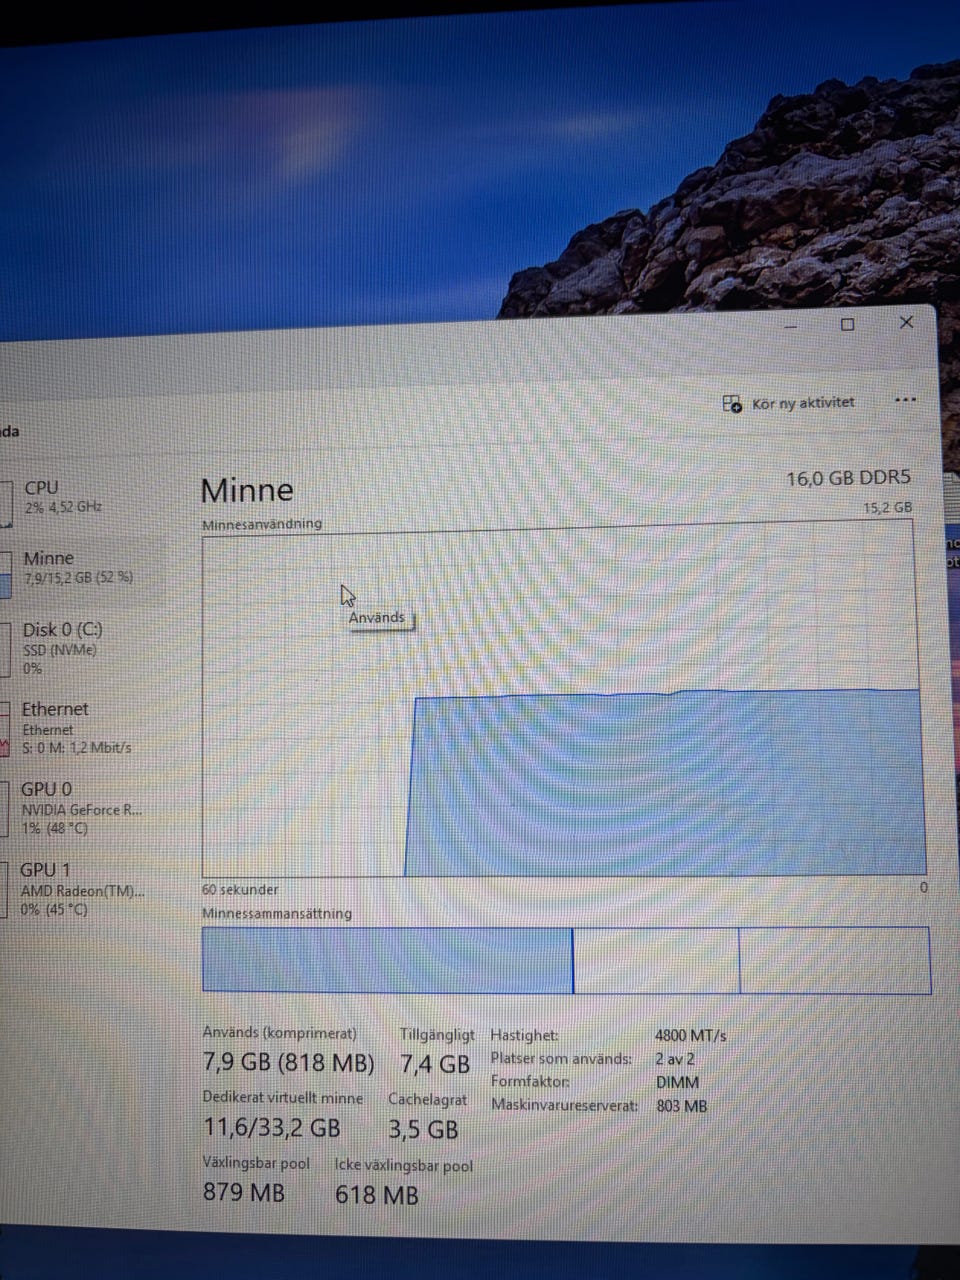Click the in-use segment of Minnessammansättning bar

387,960
